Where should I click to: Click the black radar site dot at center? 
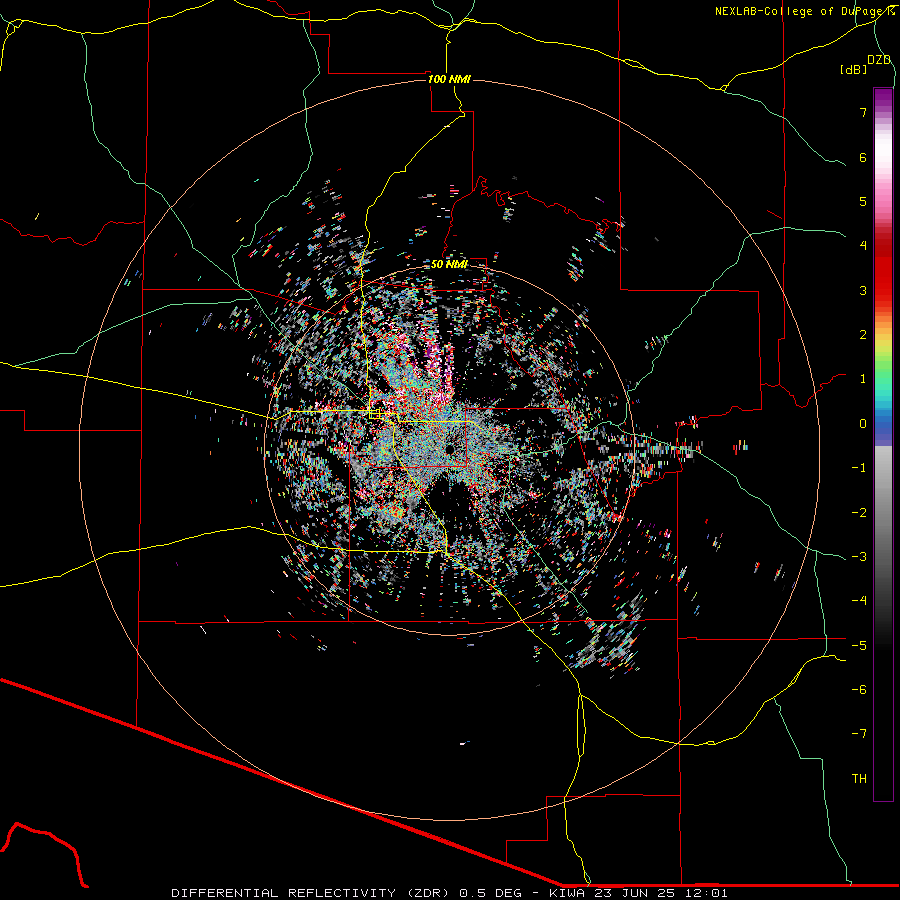(449, 448)
